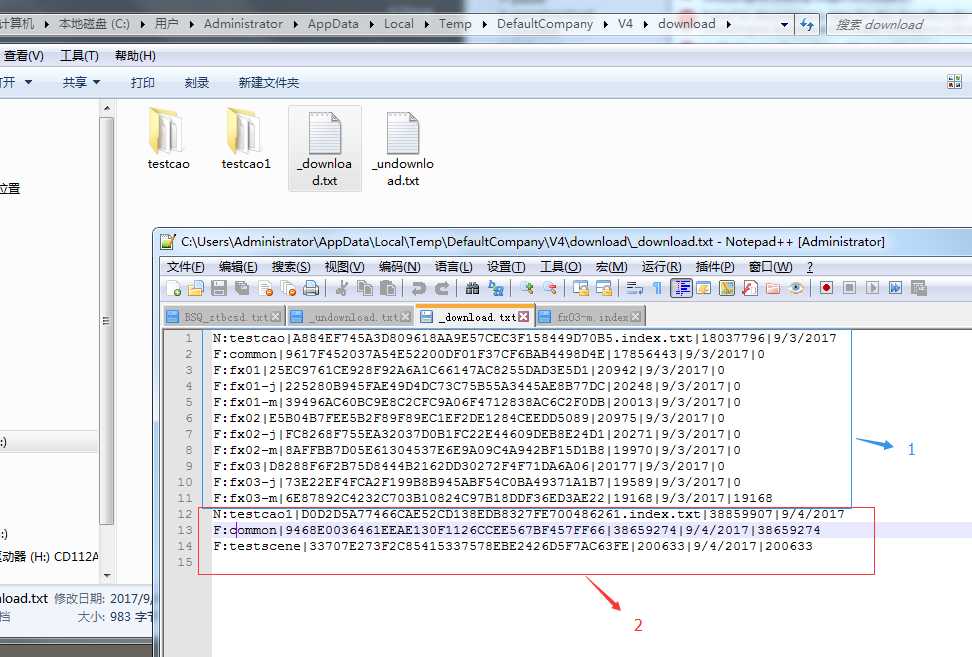Open 帮助(H) menu in Explorer
Viewport: 972px width, 657px height.
point(135,56)
